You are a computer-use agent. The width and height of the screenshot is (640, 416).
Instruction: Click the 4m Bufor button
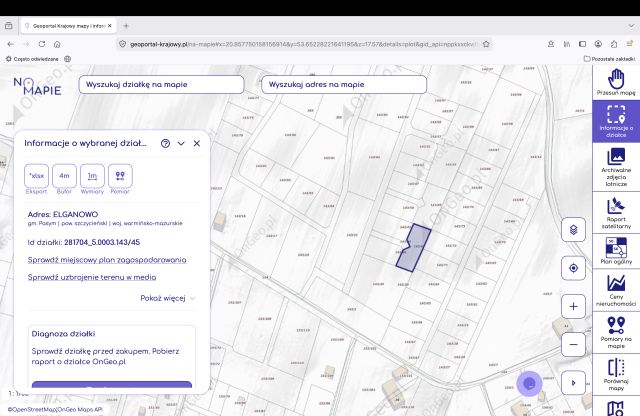(64, 176)
